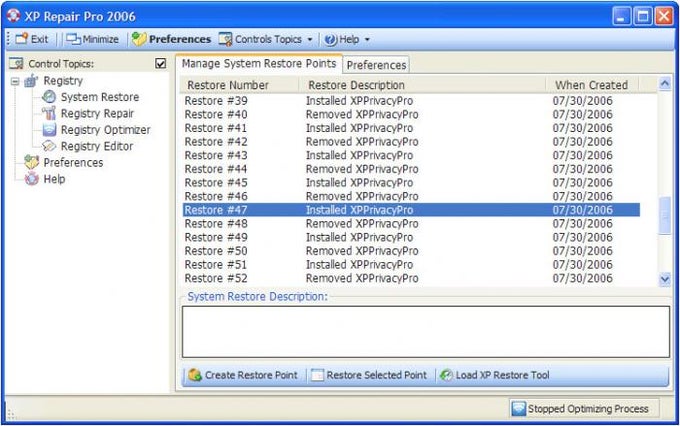Click the Restore Number column header
680x426 pixels.
[x=239, y=85]
